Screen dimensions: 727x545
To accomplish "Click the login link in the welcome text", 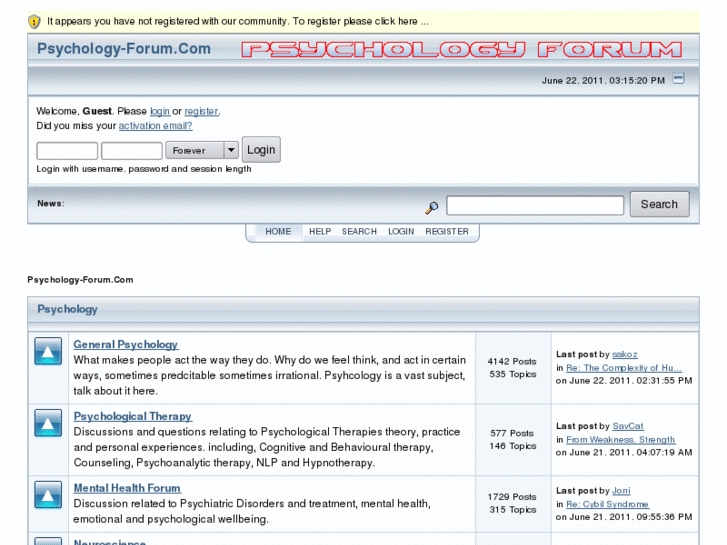I will [160, 111].
